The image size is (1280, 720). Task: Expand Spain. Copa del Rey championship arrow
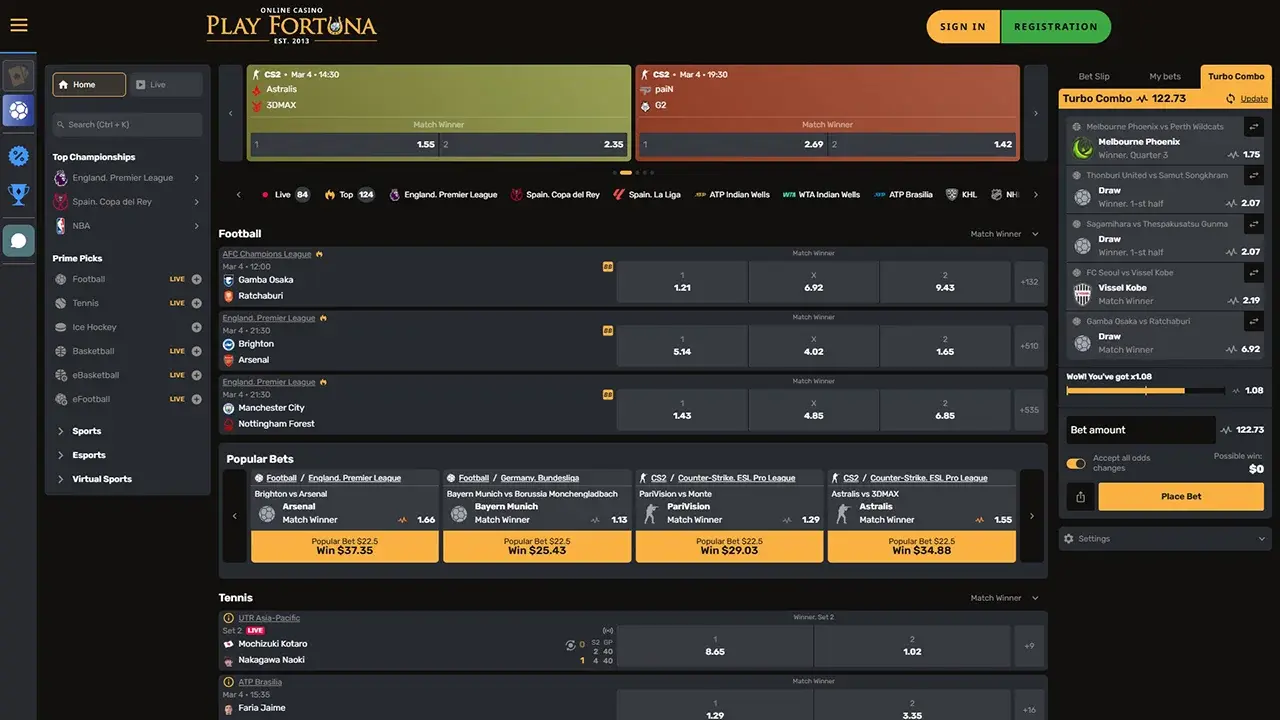pos(196,202)
